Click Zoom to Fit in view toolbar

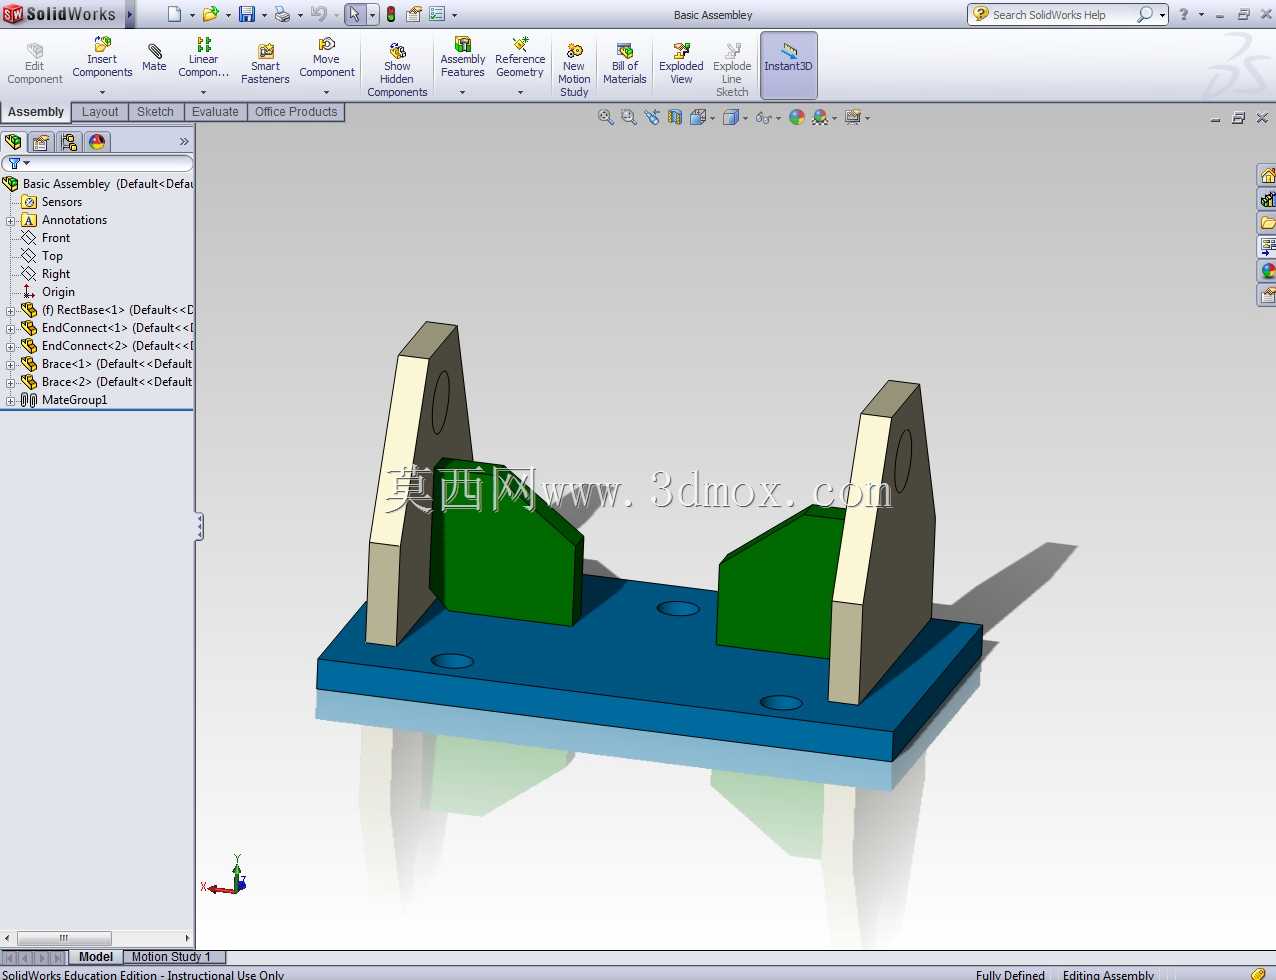point(605,117)
